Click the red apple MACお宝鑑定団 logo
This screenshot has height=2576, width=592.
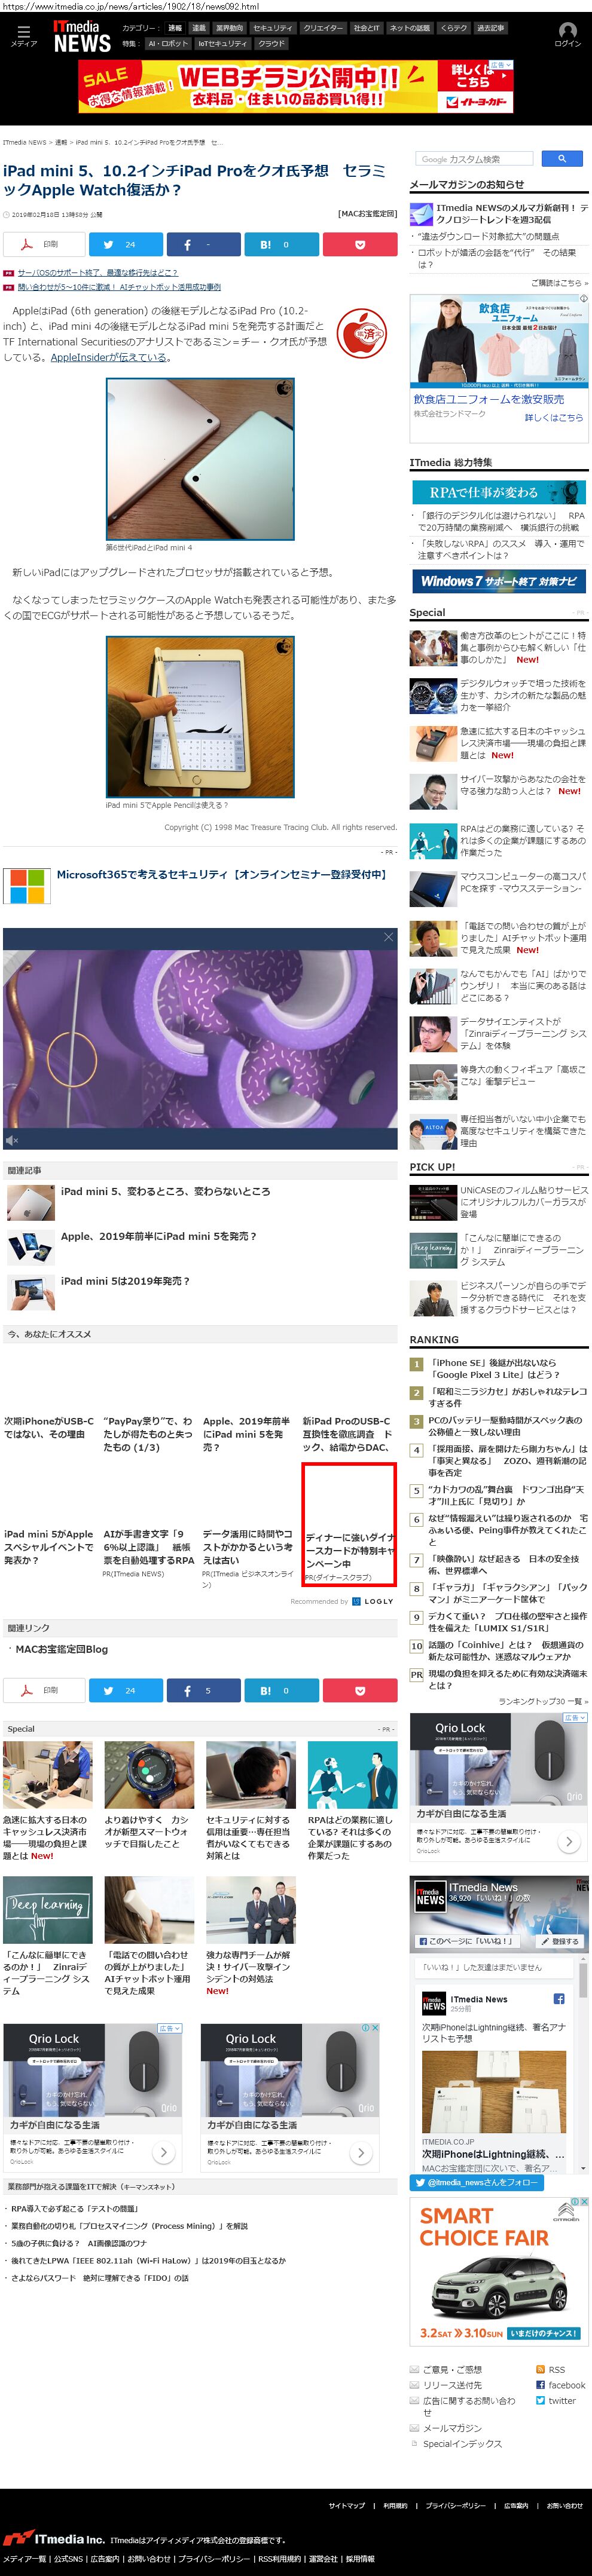coord(361,333)
